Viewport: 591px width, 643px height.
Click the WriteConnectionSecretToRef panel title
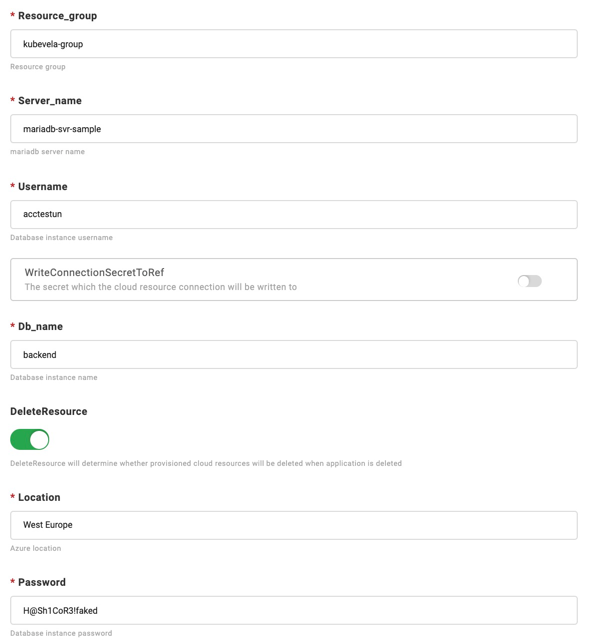click(x=94, y=272)
